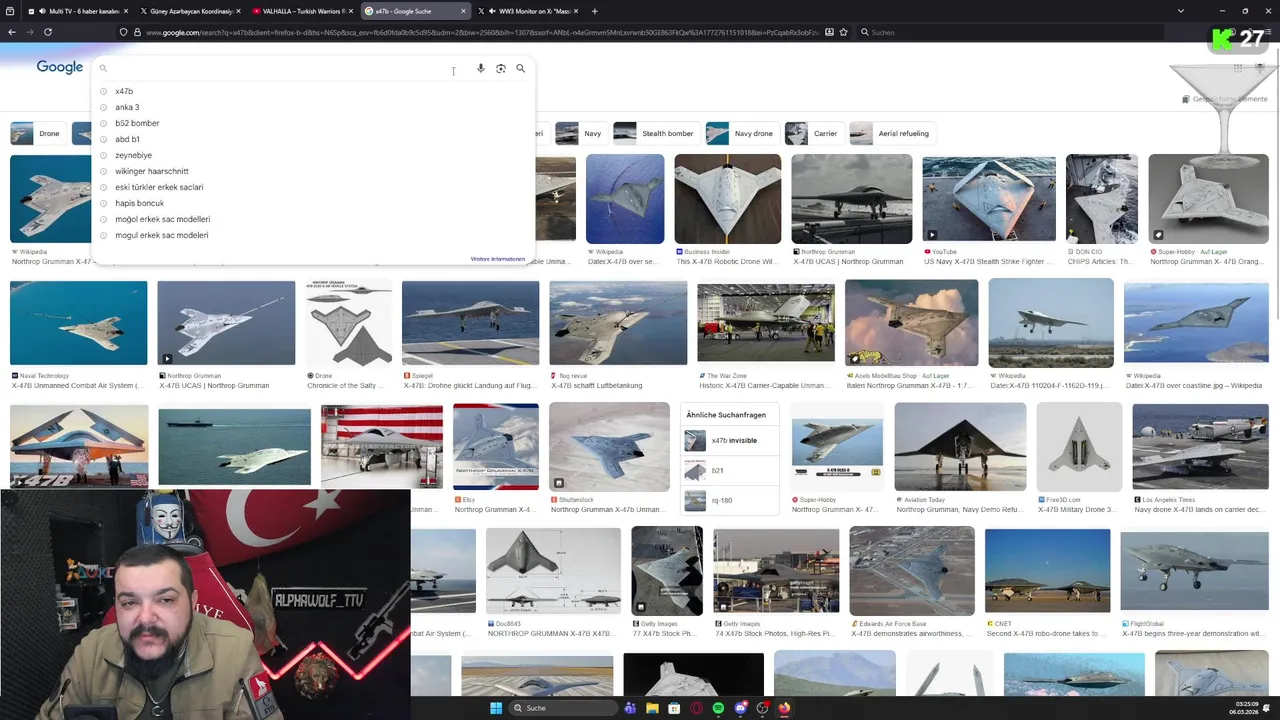Launch File Explorer from the taskbar
1280x720 pixels.
pos(652,708)
